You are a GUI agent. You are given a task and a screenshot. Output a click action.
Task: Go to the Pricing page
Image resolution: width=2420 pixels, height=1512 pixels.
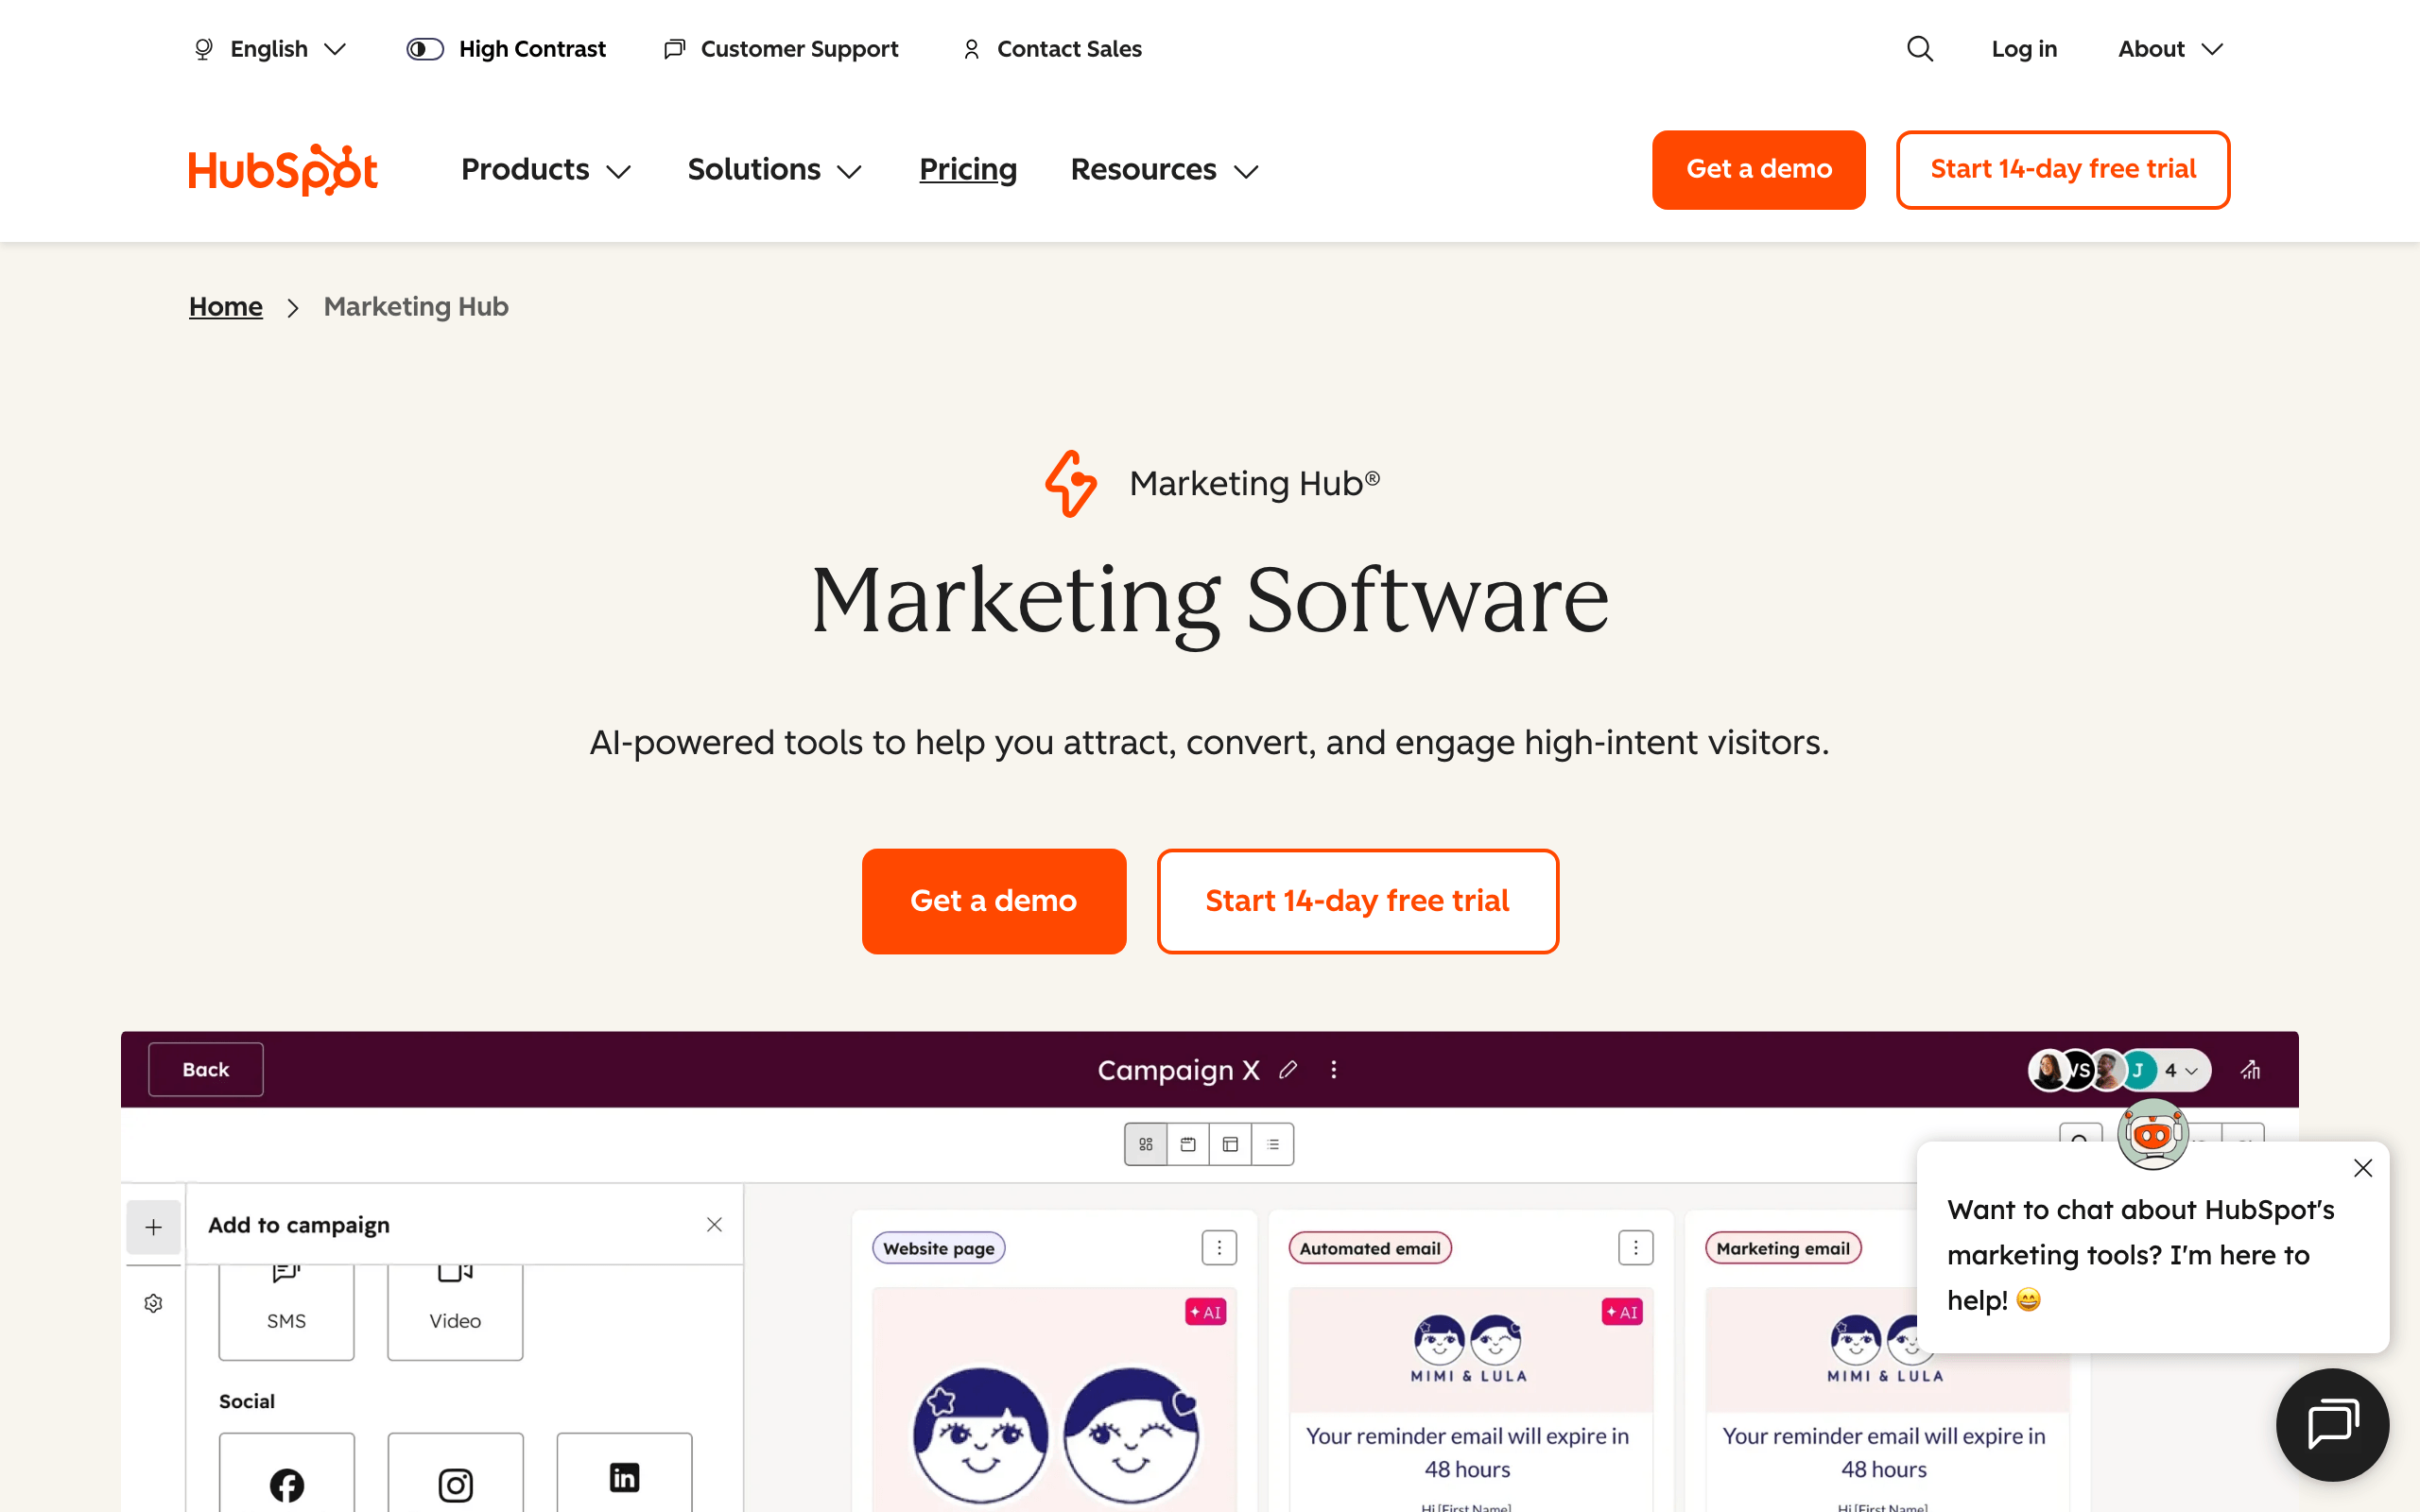click(x=967, y=170)
